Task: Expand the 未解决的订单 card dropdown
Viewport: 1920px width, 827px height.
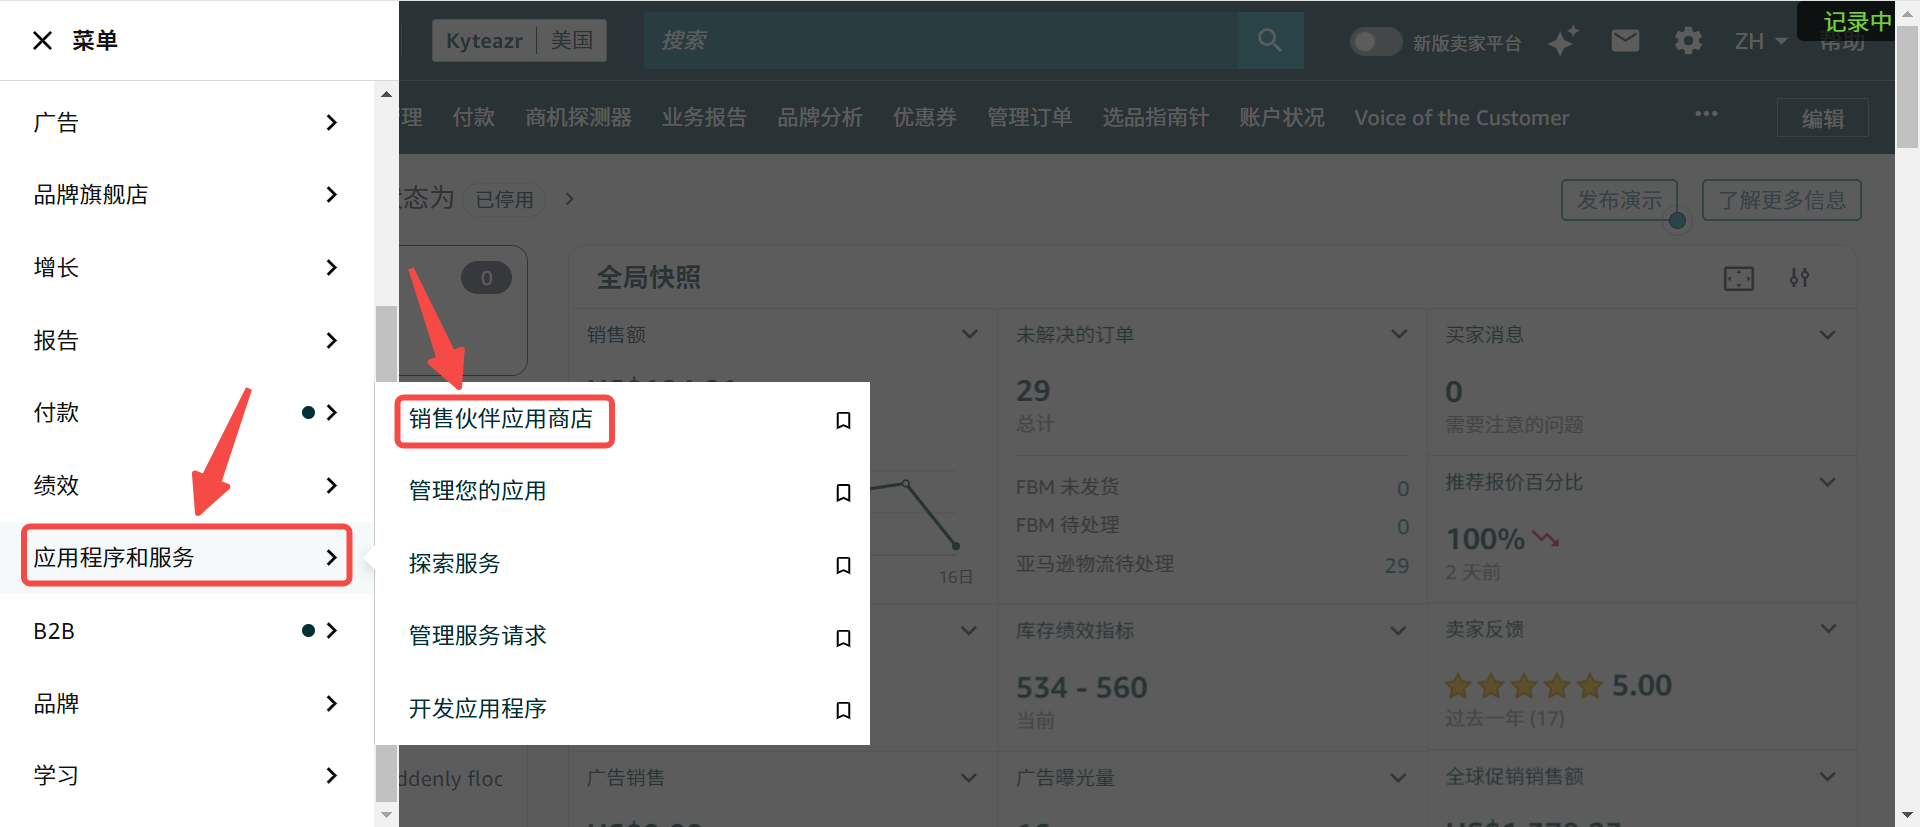Action: point(1399,334)
